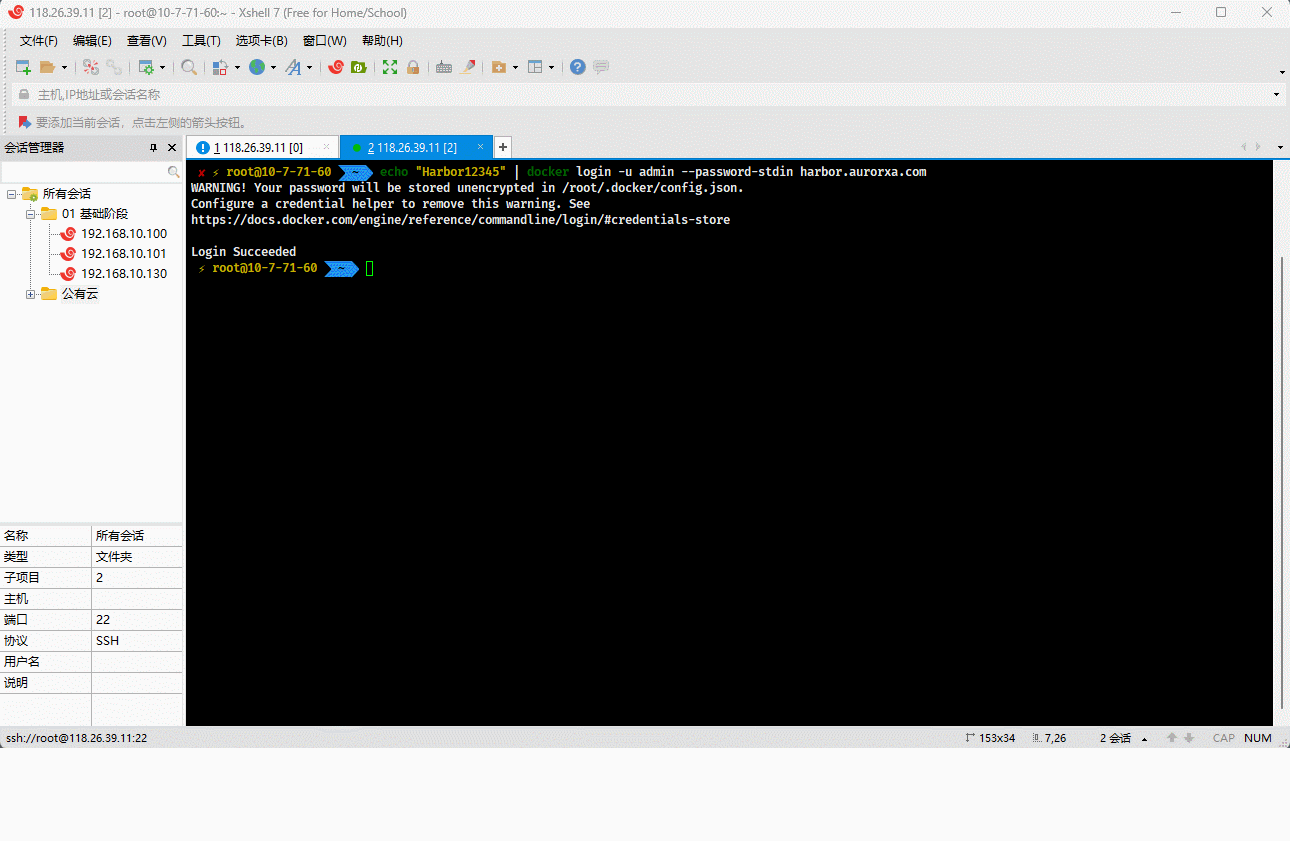The width and height of the screenshot is (1290, 841).
Task: Open session 192.168.10.101
Action: tap(123, 254)
